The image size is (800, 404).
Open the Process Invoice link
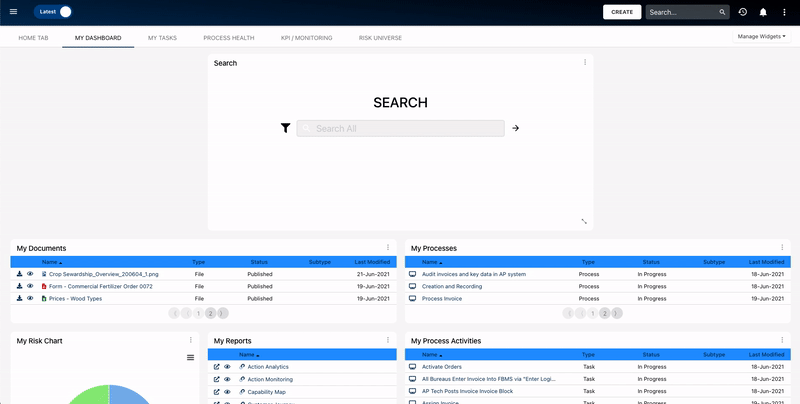[x=442, y=299]
